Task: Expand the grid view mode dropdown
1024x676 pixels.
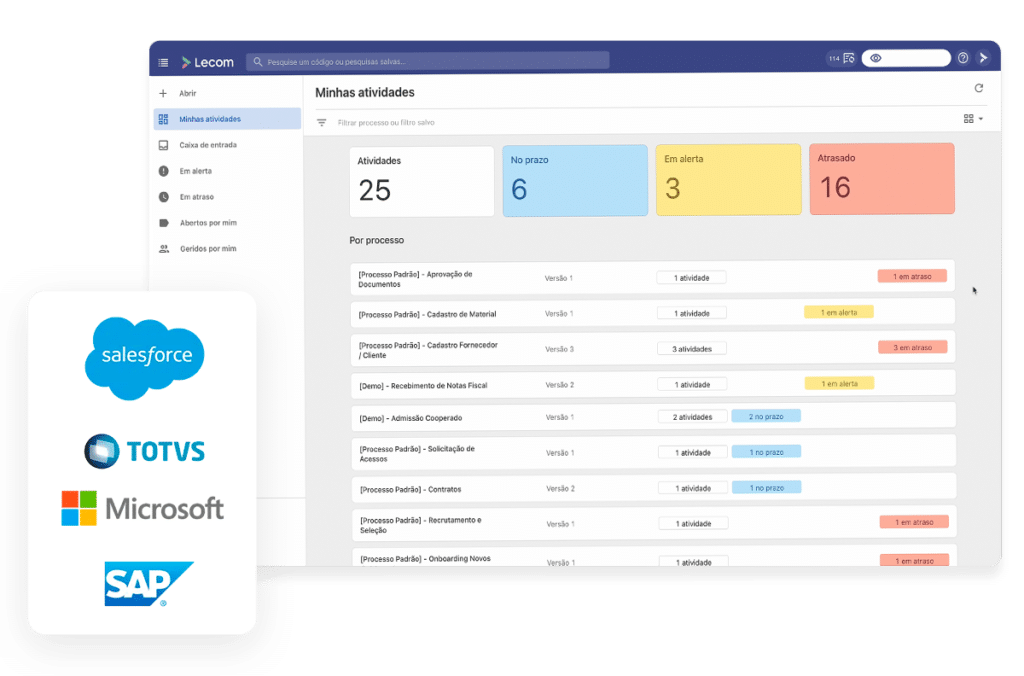Action: click(973, 119)
